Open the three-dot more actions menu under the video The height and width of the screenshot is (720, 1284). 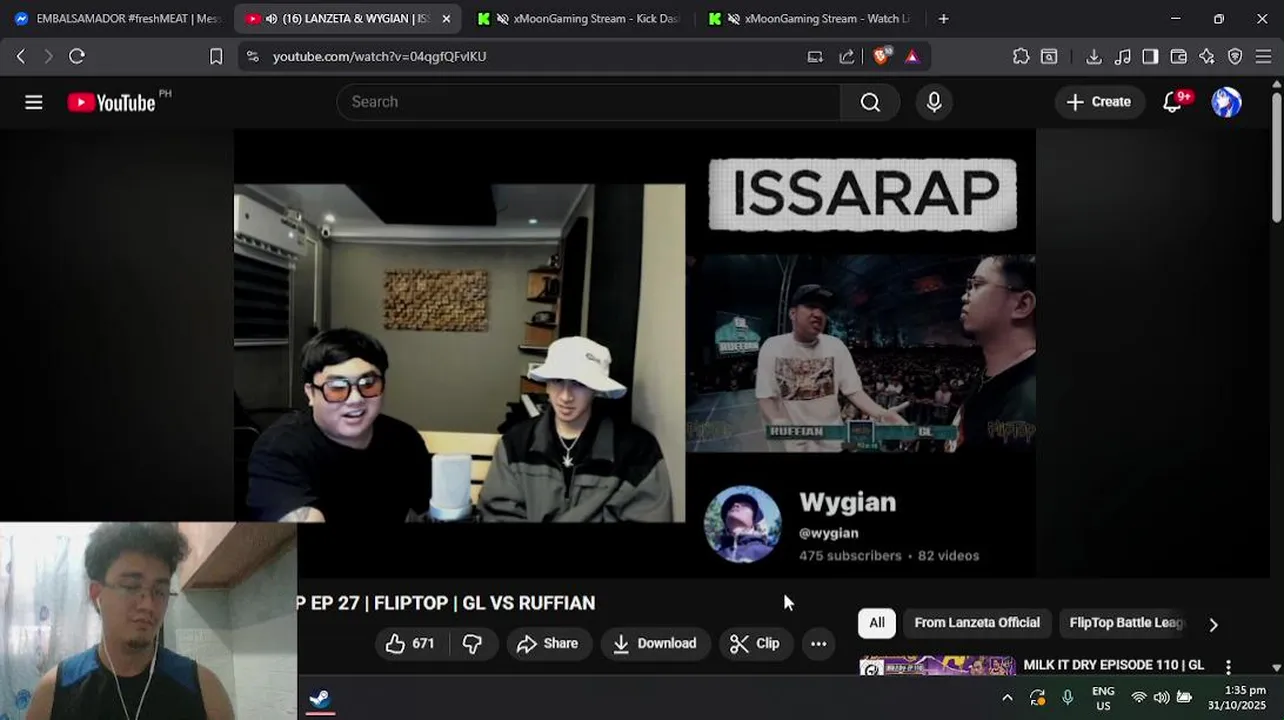point(818,643)
